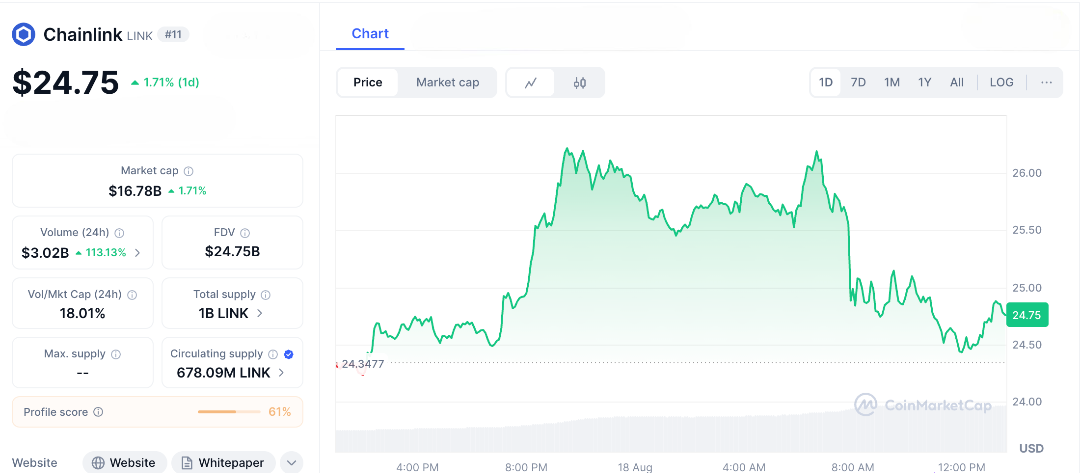Click the 1.71% (1d) price change
The width and height of the screenshot is (1080, 473).
coord(165,83)
